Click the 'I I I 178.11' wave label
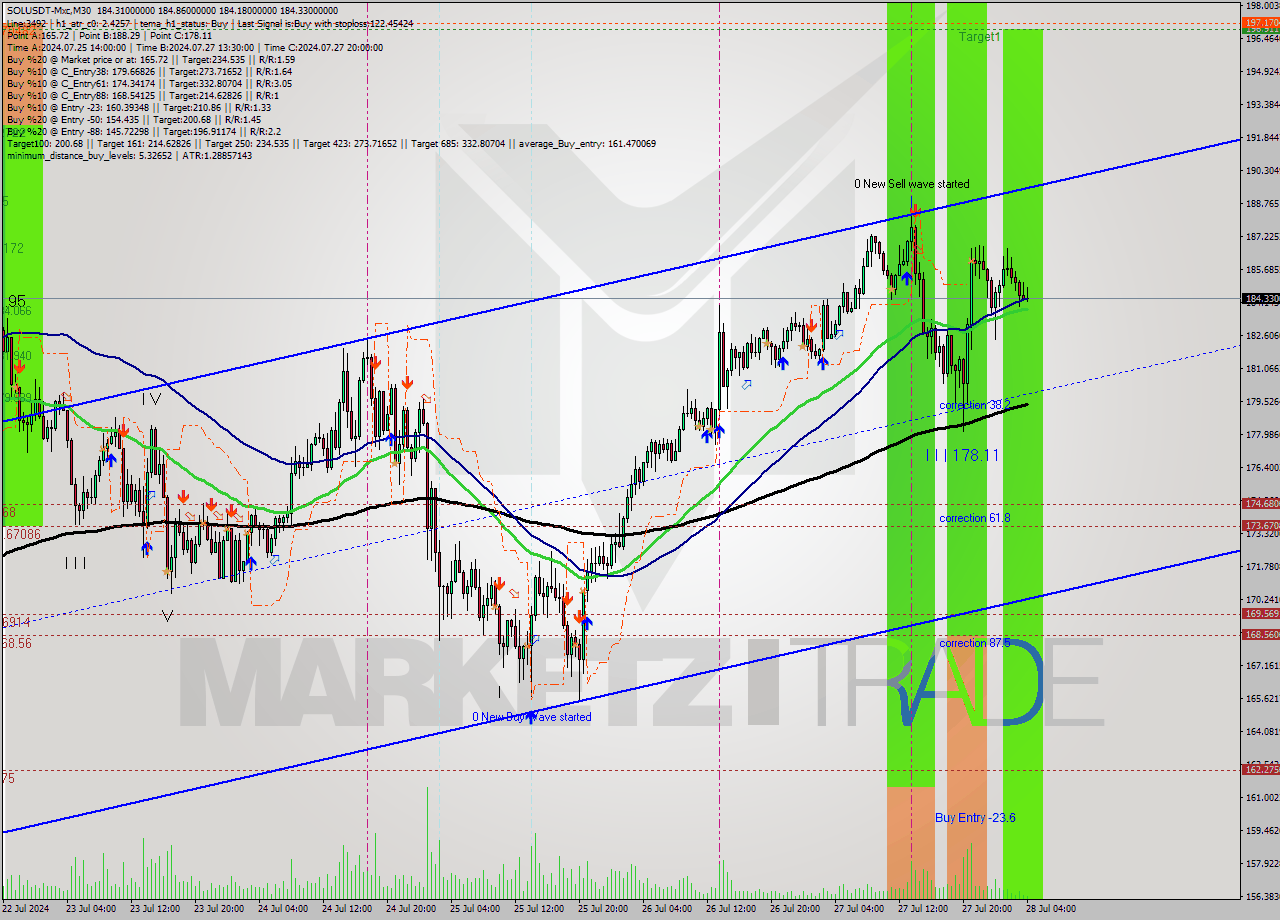 point(961,455)
